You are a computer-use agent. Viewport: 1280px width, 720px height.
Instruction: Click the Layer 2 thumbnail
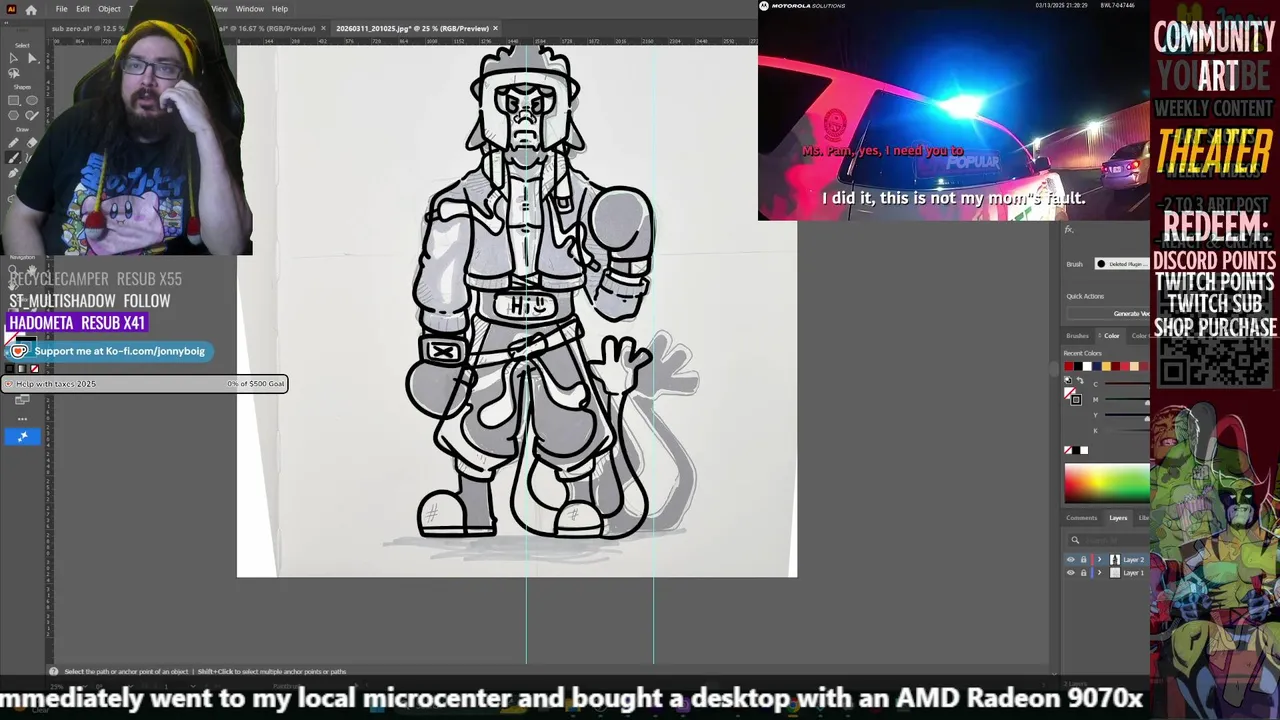[x=1115, y=559]
